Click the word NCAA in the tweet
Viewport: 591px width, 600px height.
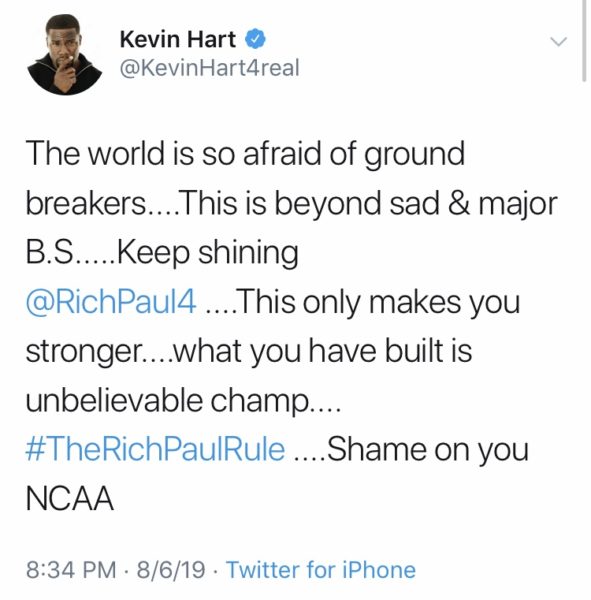click(70, 499)
